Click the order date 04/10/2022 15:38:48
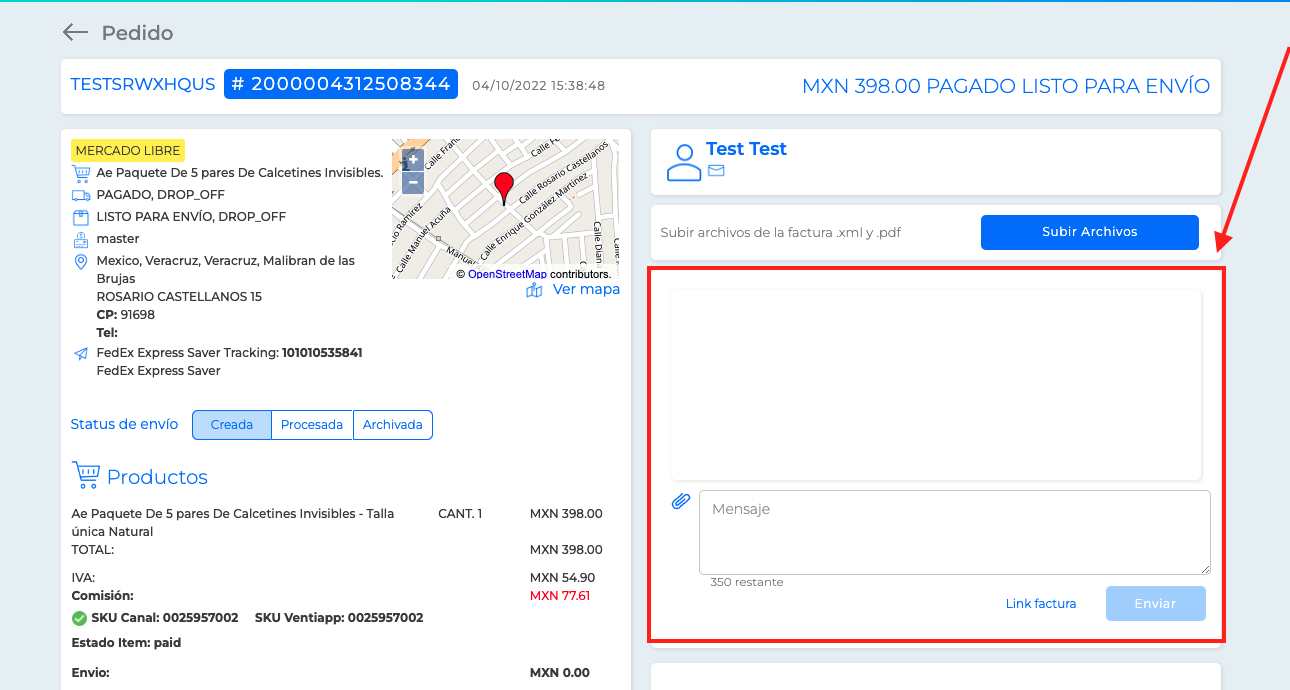Screen dimensions: 1290x690 point(539,86)
